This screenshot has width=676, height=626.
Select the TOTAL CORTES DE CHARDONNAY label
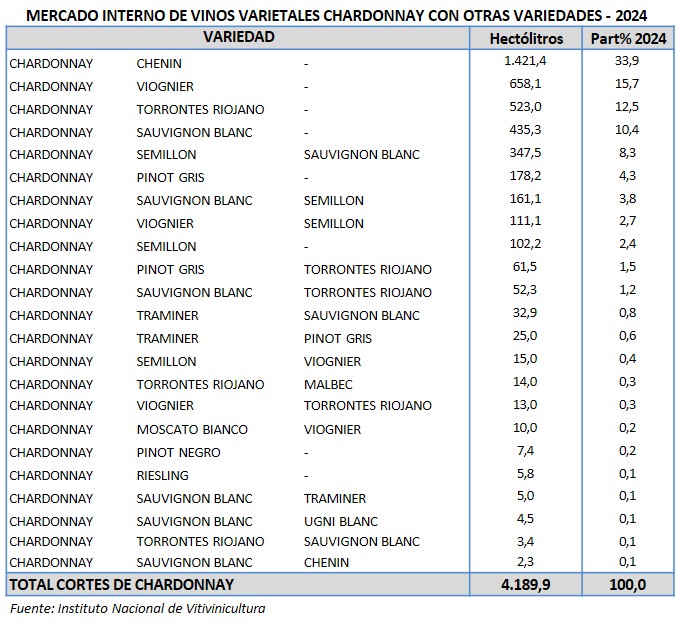[x=121, y=584]
